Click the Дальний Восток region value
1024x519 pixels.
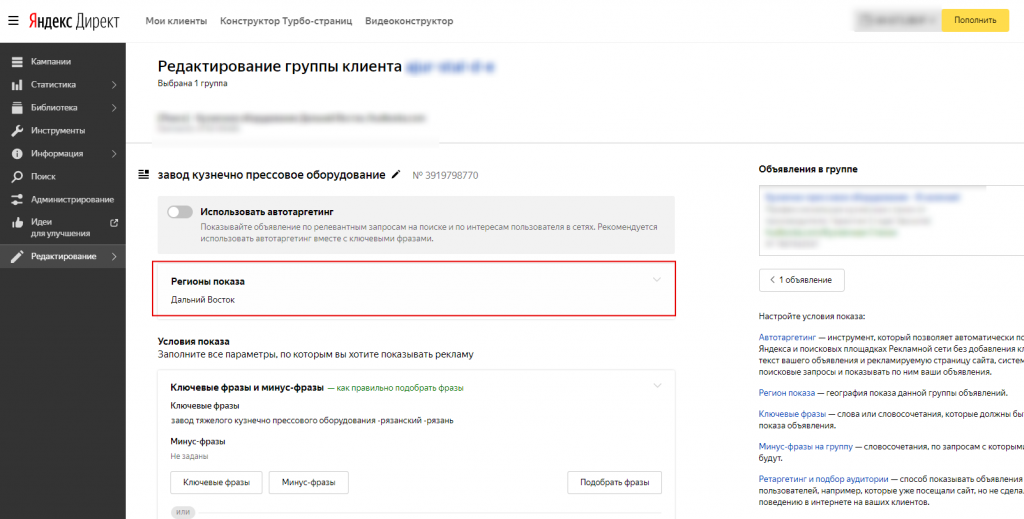[202, 300]
